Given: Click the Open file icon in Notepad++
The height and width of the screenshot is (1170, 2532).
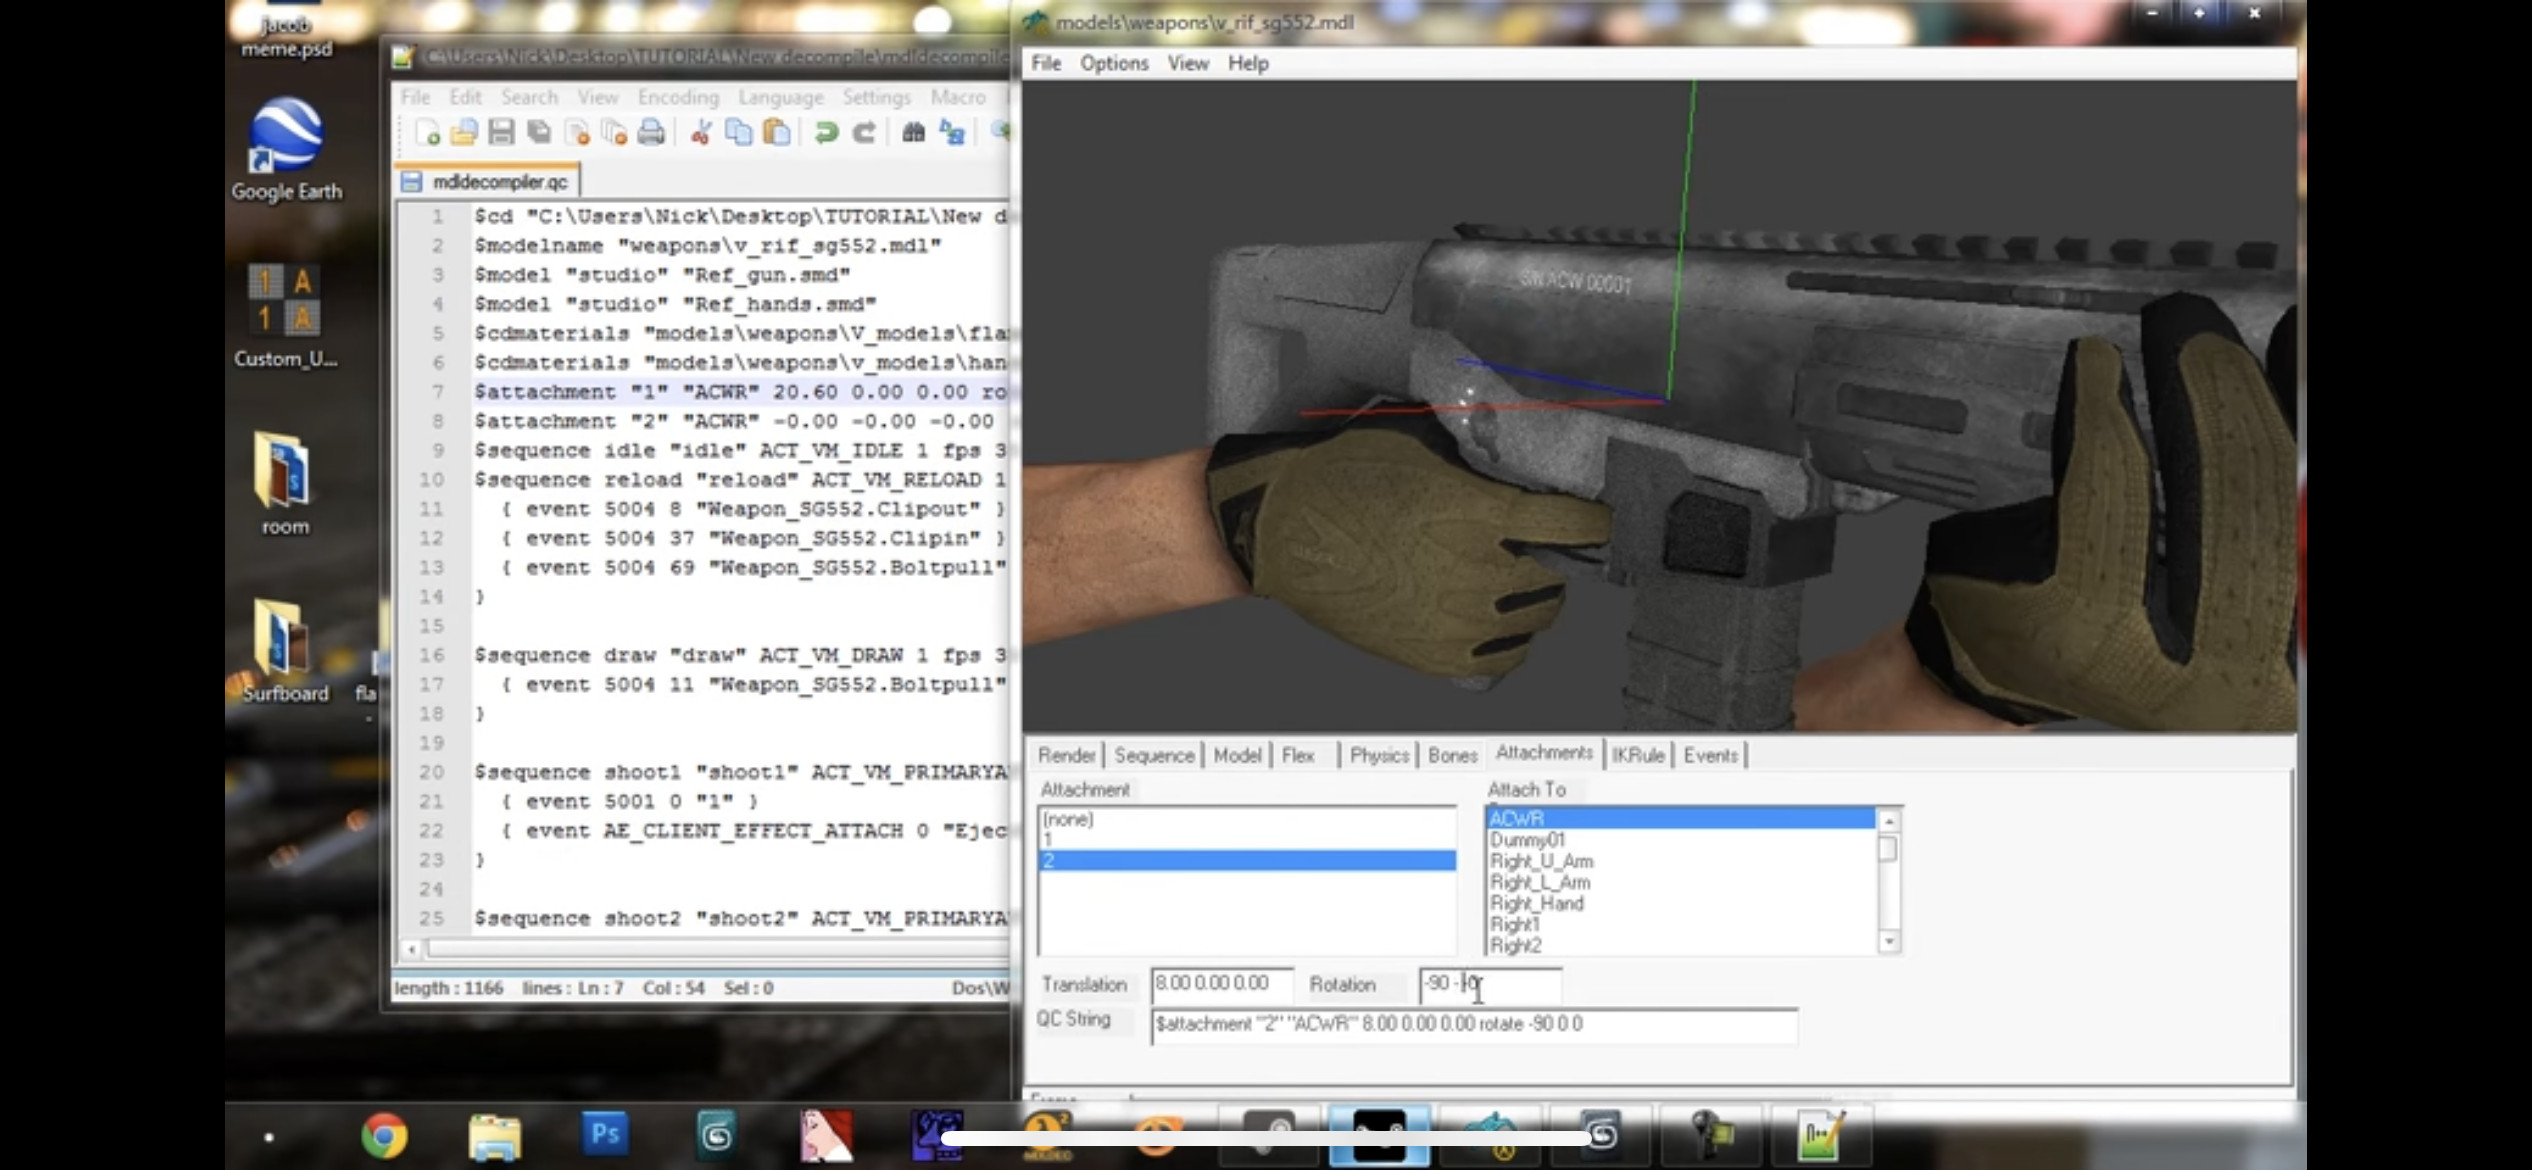Looking at the screenshot, I should pyautogui.click(x=464, y=133).
